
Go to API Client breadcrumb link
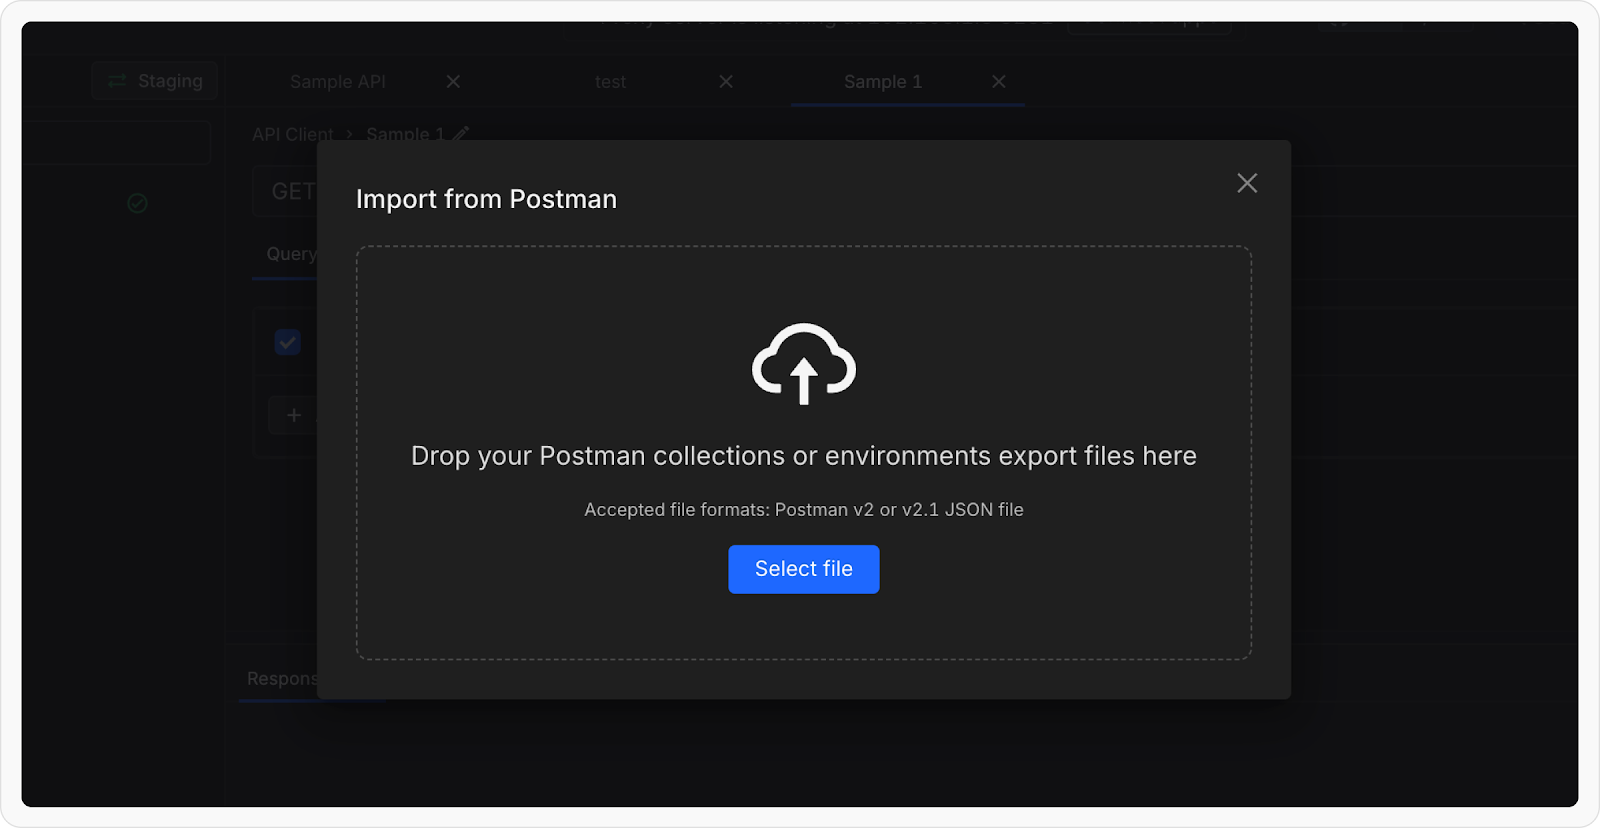(x=292, y=134)
